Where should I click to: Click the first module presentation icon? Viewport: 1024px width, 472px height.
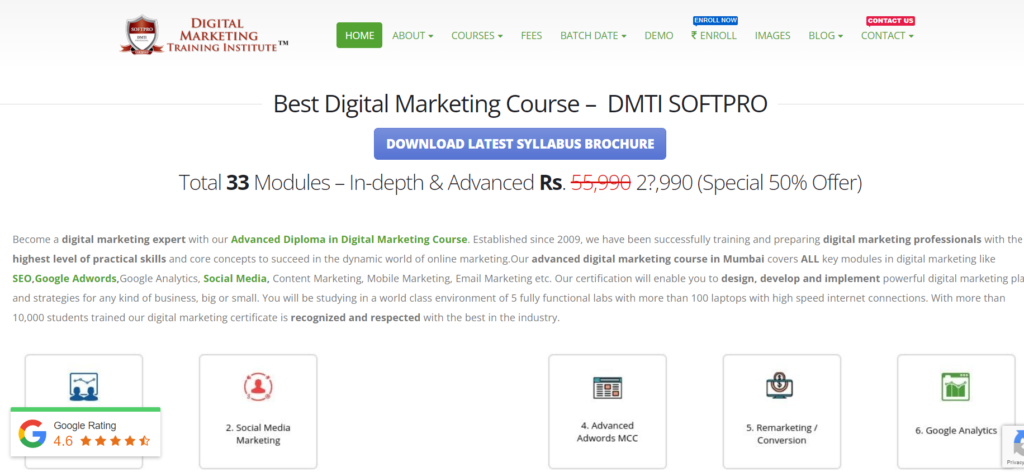pyautogui.click(x=84, y=386)
